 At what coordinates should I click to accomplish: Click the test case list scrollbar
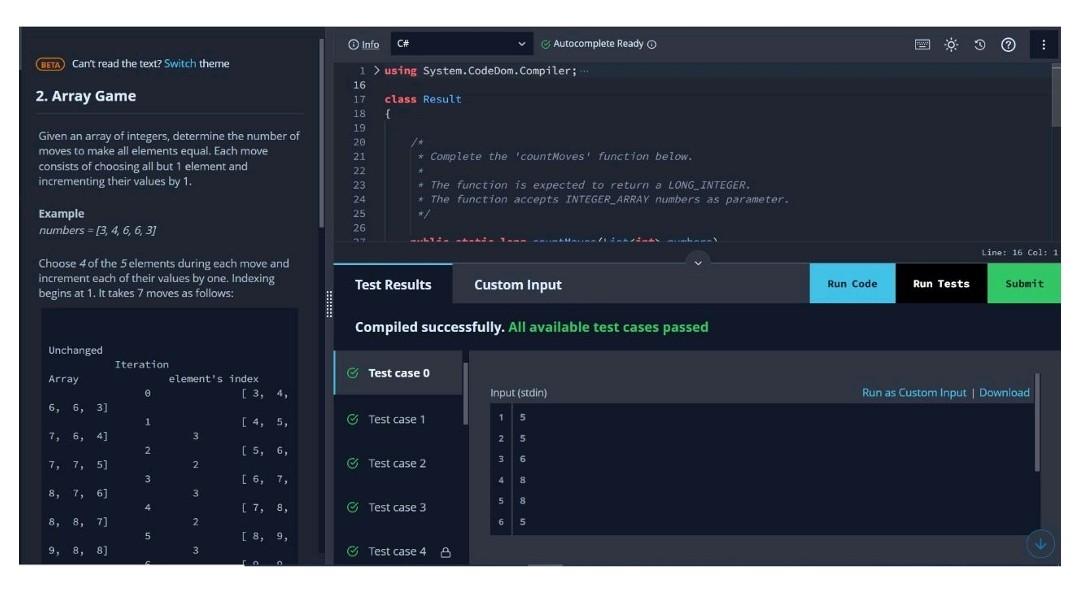466,394
